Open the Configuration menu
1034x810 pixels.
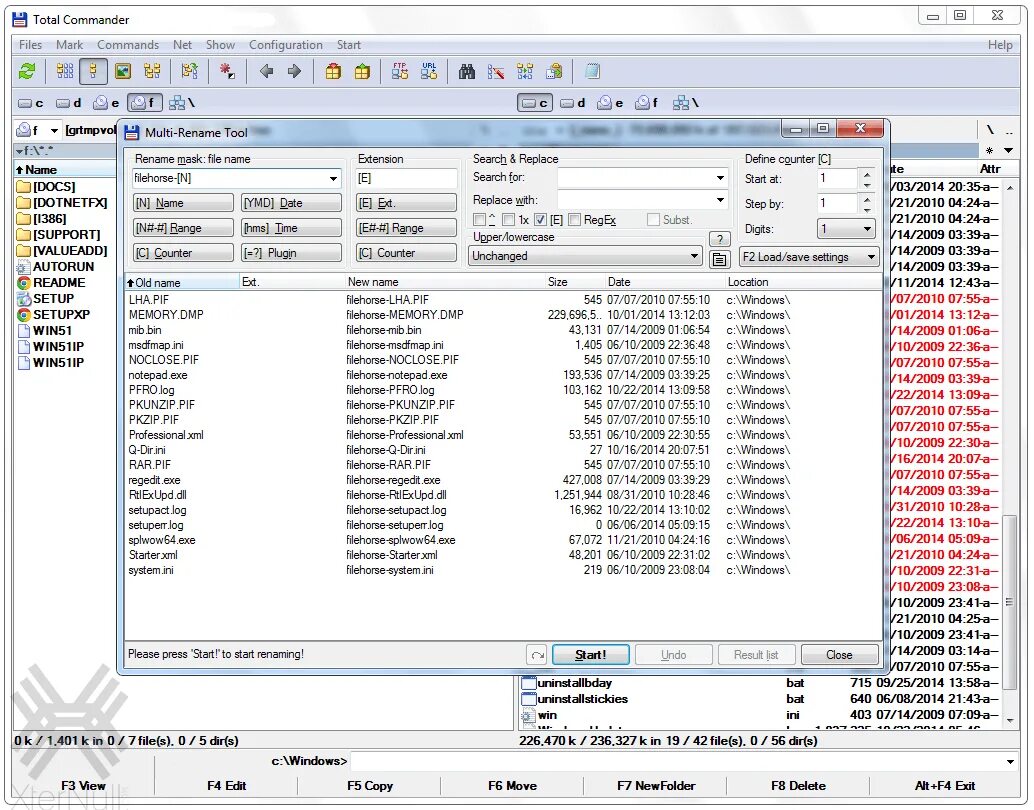pyautogui.click(x=286, y=45)
